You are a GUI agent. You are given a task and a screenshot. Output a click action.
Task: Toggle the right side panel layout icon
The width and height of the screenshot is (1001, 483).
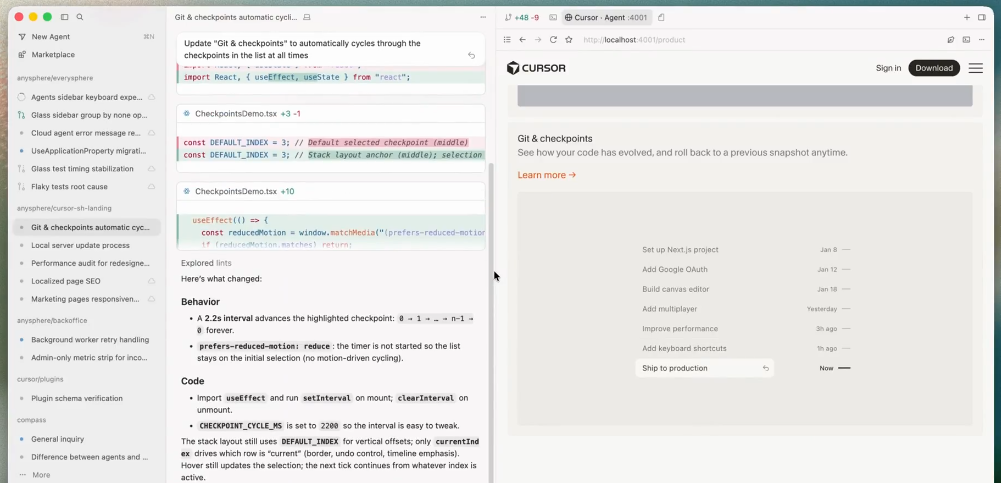coord(982,17)
